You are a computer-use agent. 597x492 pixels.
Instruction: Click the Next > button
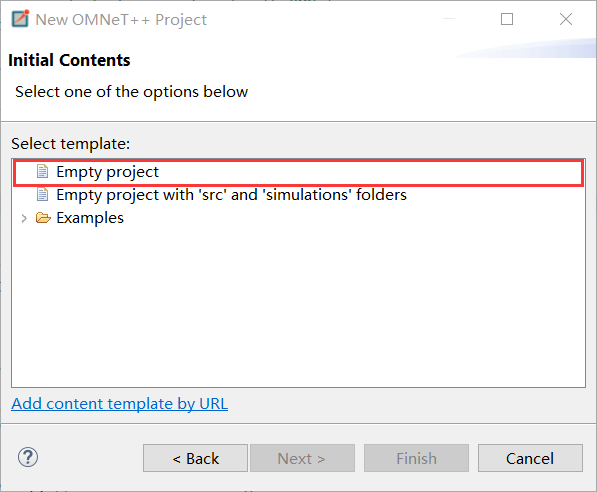pos(302,458)
